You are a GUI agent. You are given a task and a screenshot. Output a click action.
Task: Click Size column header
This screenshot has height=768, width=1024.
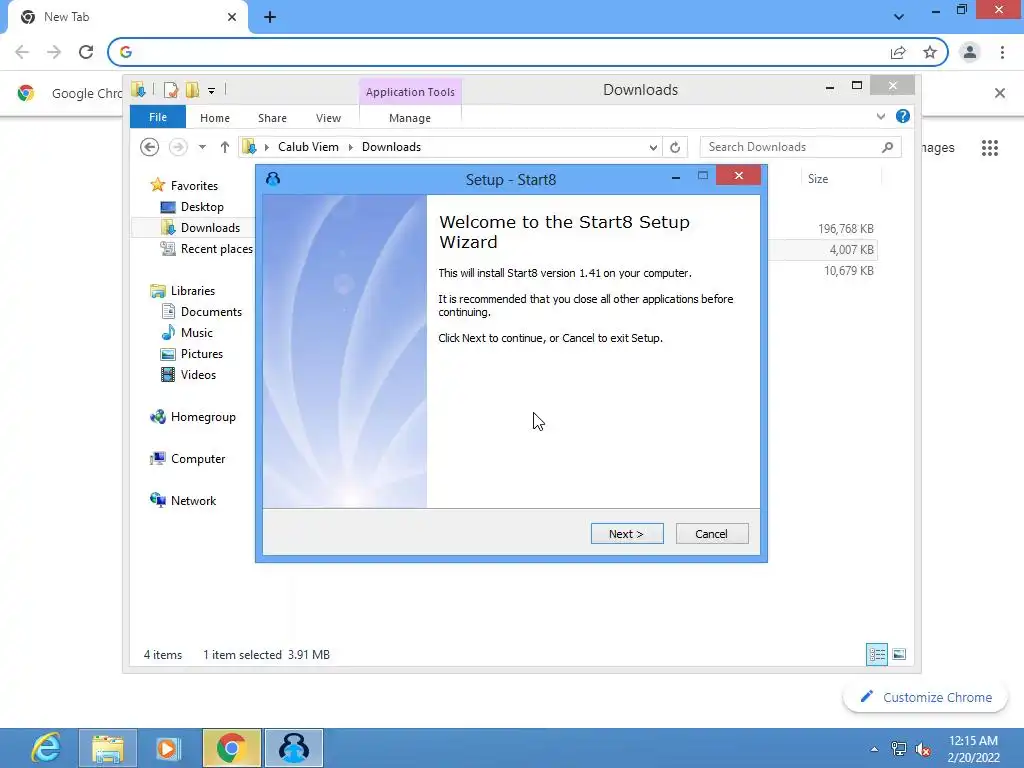point(841,179)
